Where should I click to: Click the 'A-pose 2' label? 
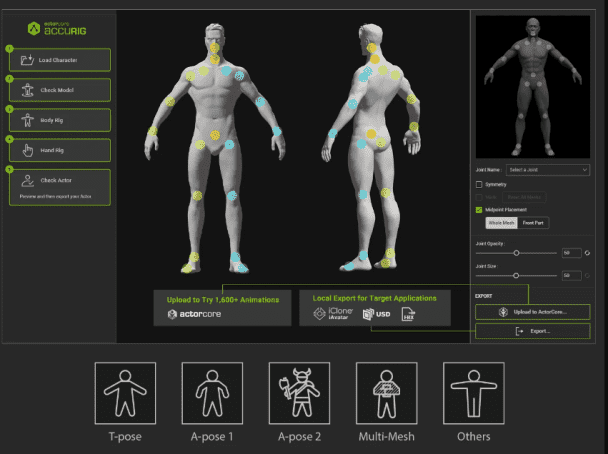tap(299, 437)
